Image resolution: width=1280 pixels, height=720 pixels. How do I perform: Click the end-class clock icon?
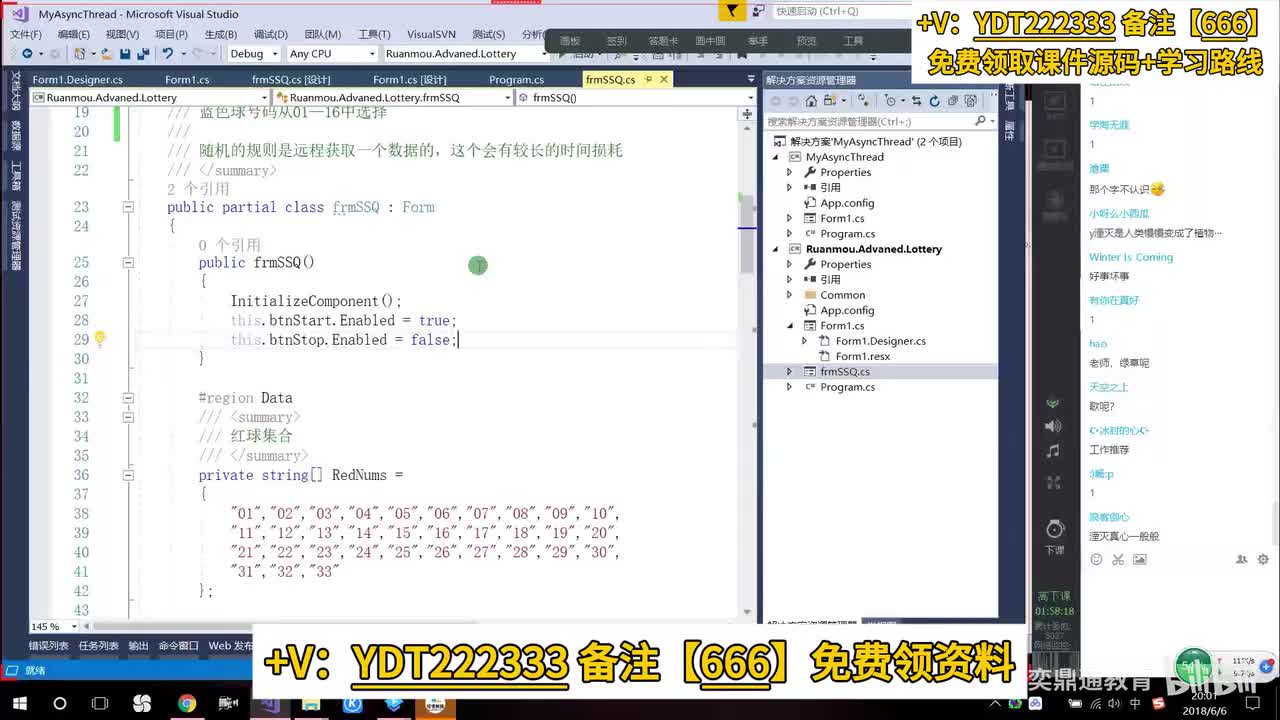pos(1054,528)
